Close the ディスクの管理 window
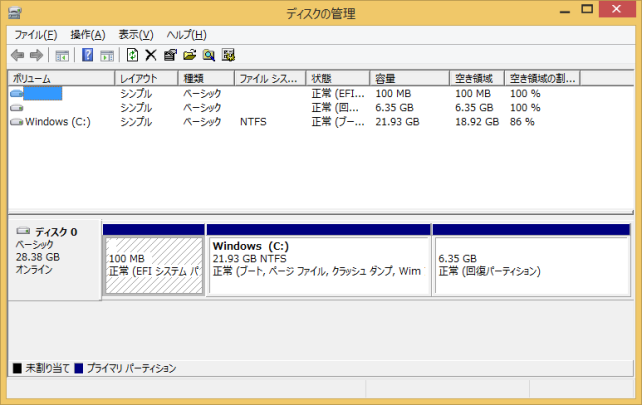The height and width of the screenshot is (405, 642). click(x=617, y=9)
